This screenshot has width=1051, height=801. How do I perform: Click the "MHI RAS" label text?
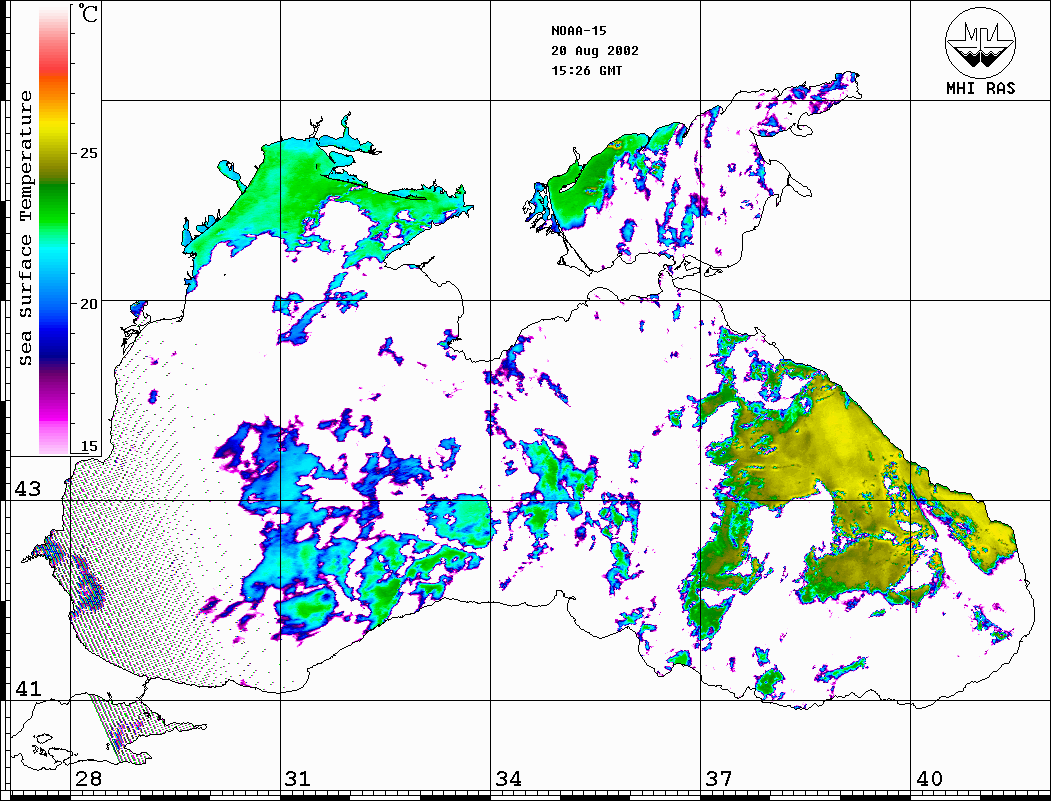[x=980, y=88]
